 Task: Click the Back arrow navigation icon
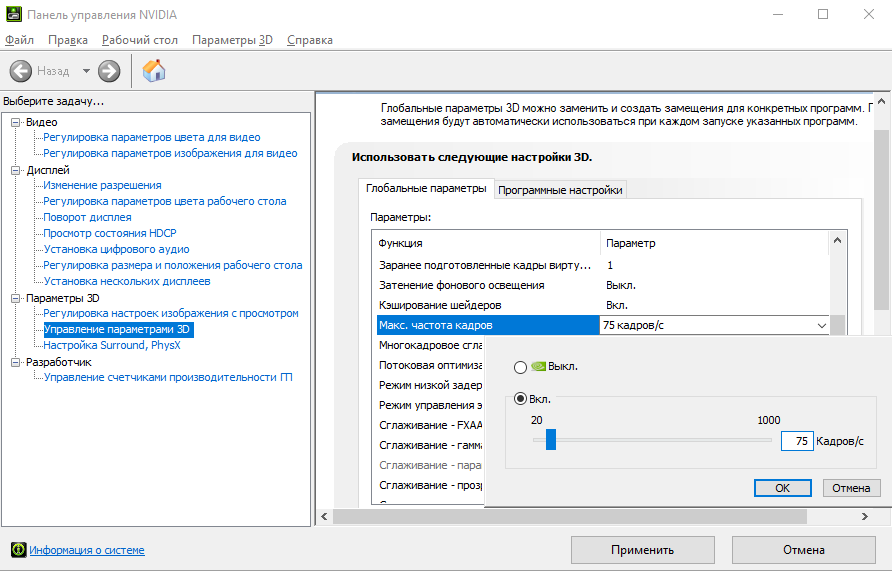pyautogui.click(x=22, y=71)
